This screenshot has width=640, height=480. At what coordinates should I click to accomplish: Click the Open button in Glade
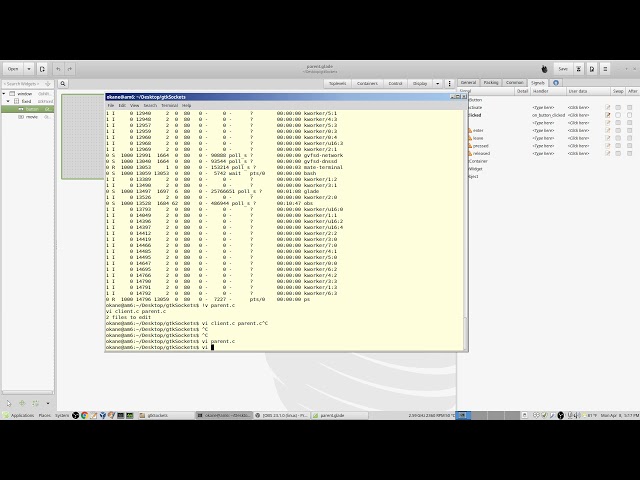coord(13,69)
